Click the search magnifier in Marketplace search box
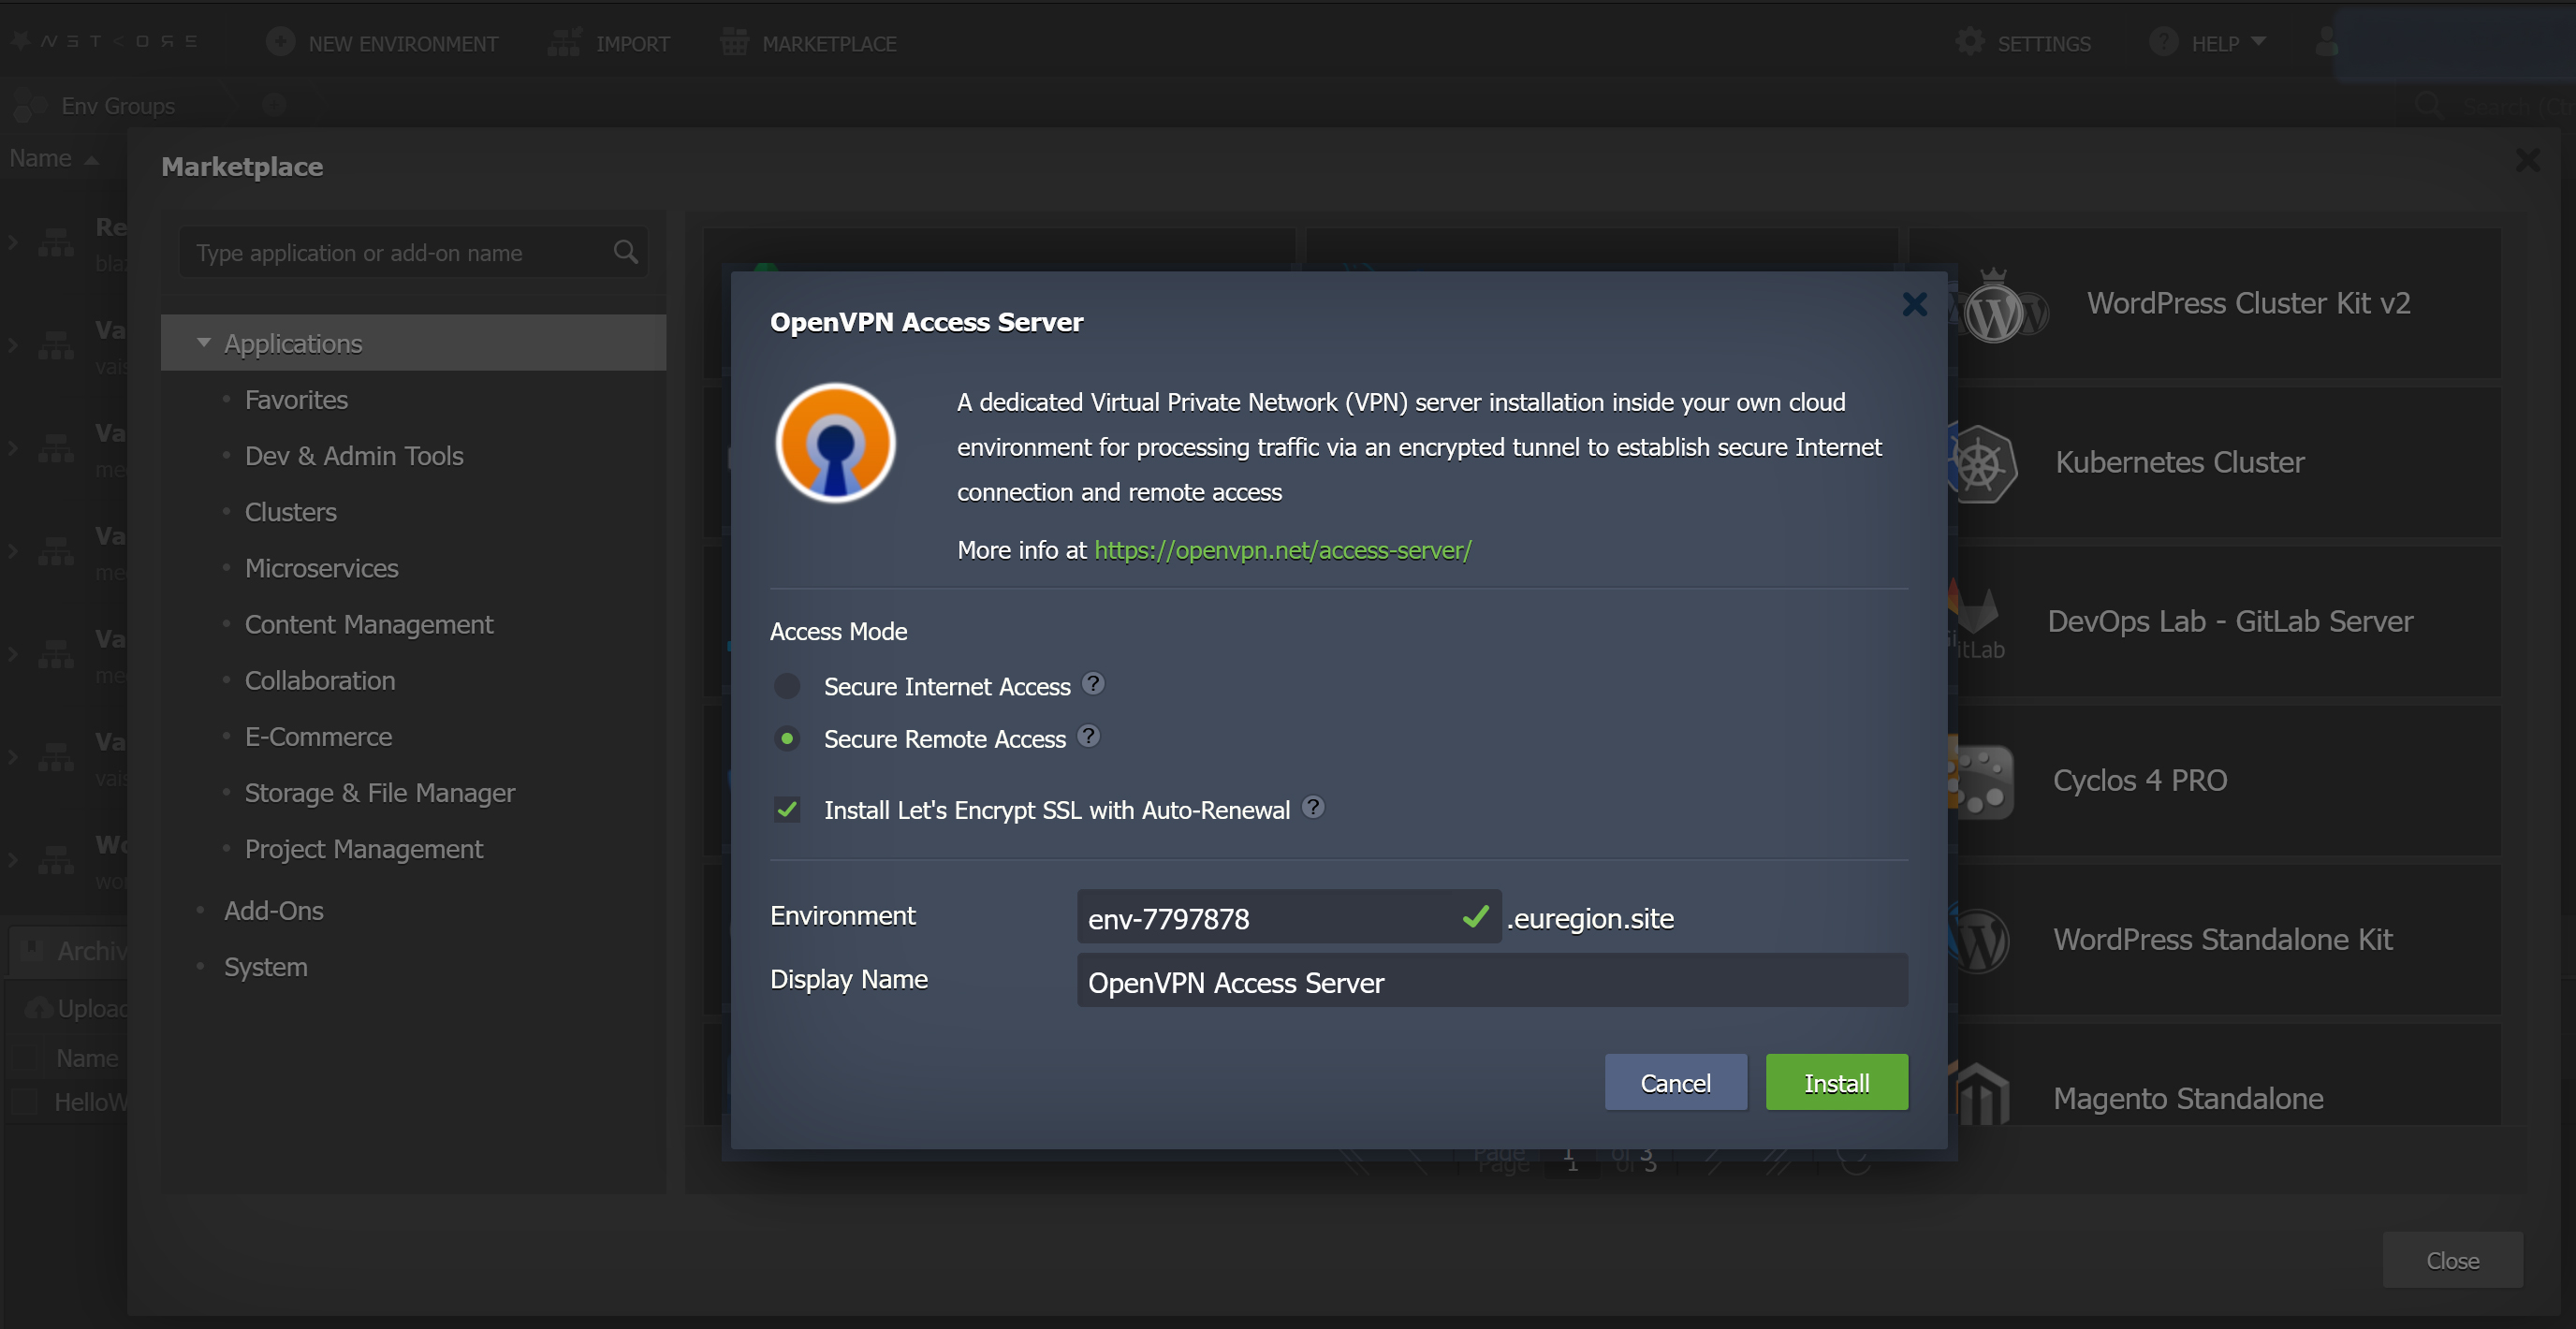This screenshot has width=2576, height=1329. point(625,252)
